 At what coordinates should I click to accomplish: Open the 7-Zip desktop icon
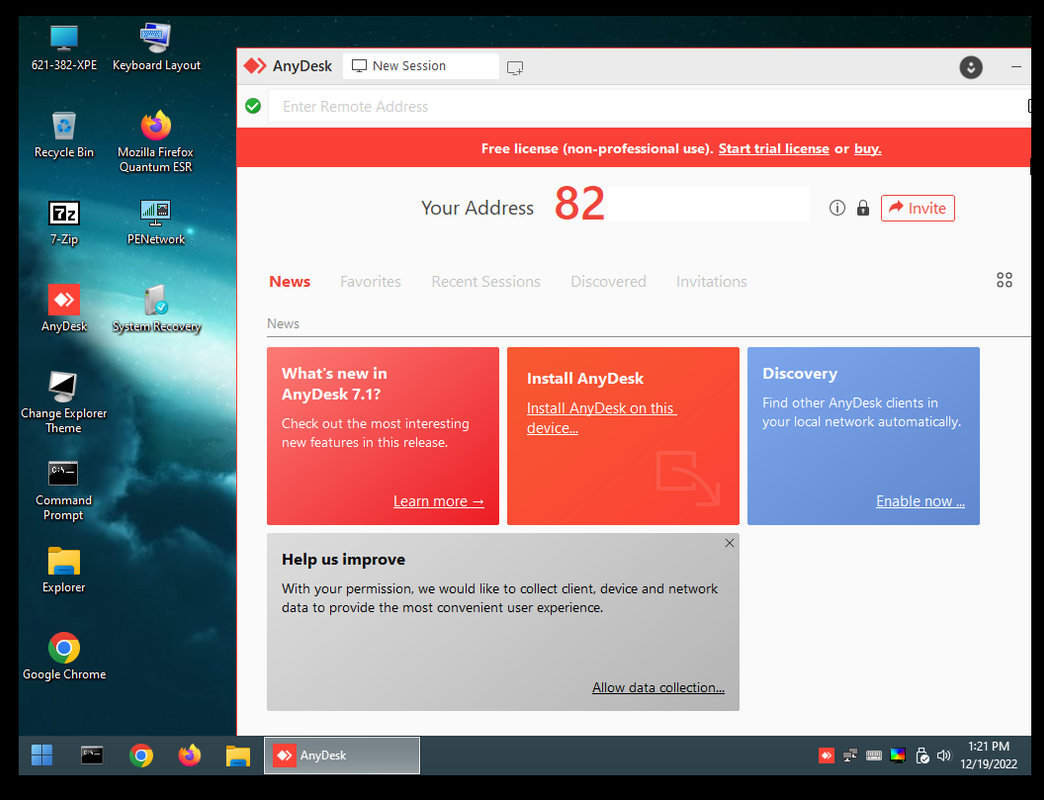tap(64, 222)
